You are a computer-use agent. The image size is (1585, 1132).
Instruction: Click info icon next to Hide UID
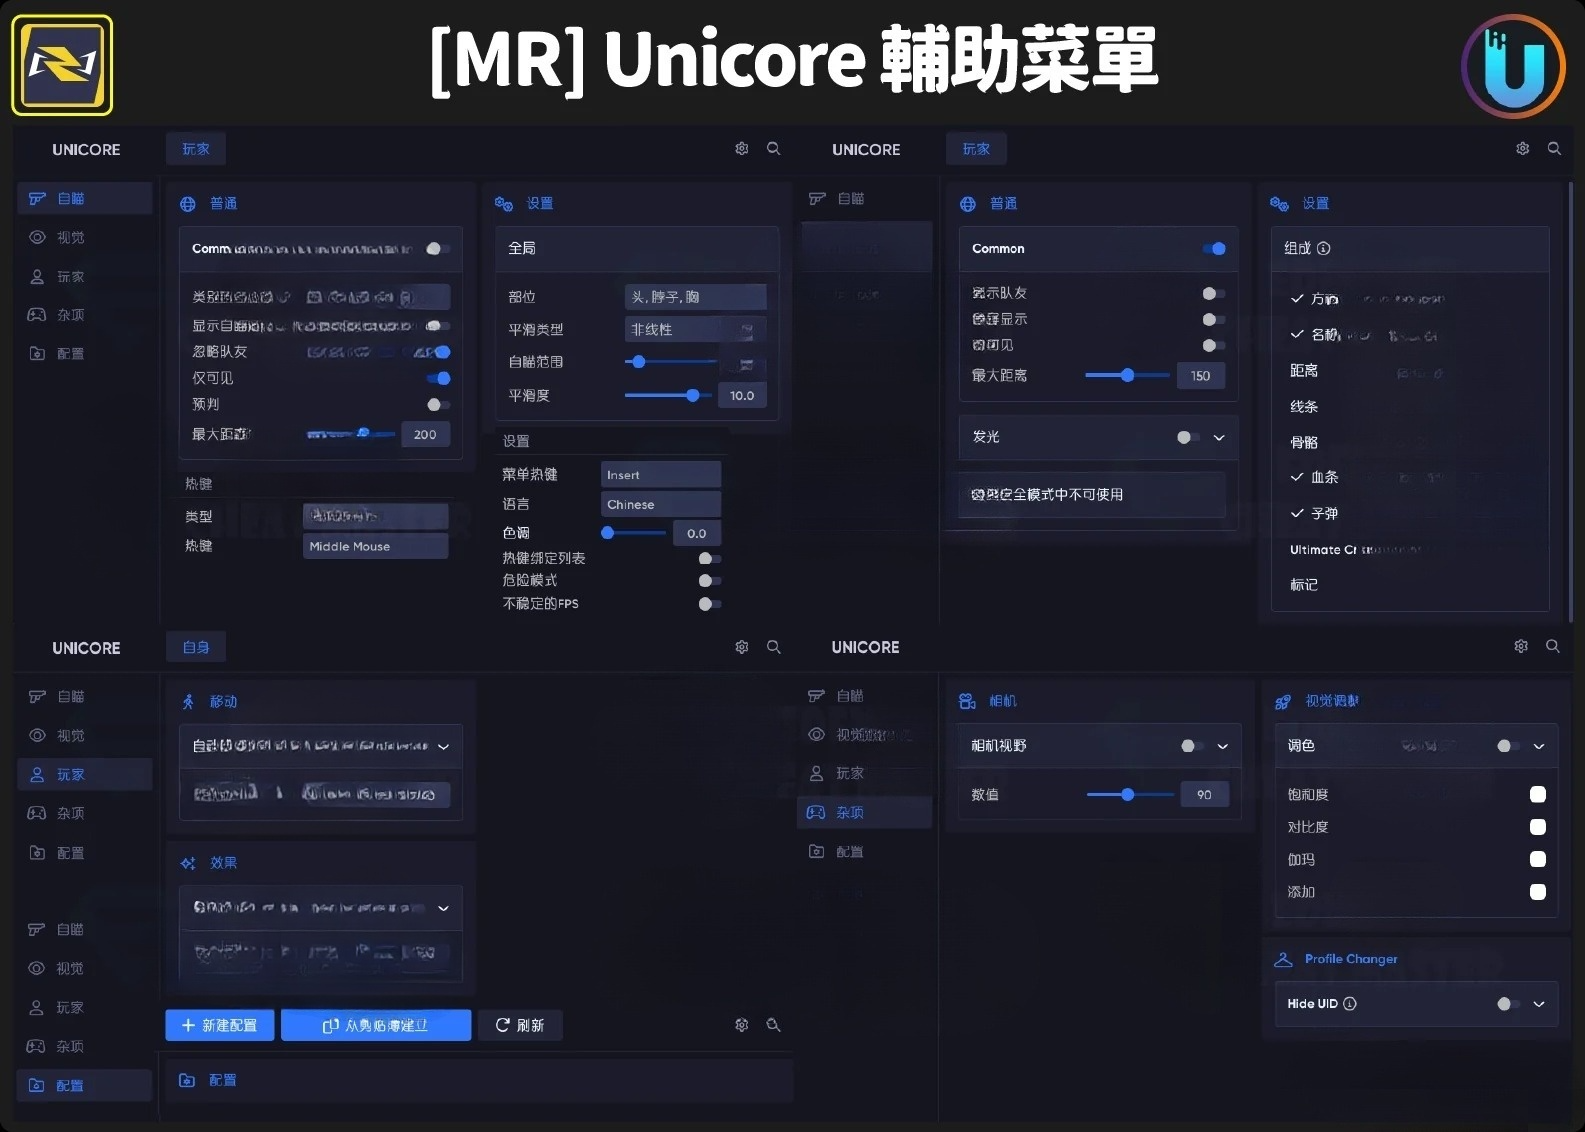pyautogui.click(x=1350, y=1004)
